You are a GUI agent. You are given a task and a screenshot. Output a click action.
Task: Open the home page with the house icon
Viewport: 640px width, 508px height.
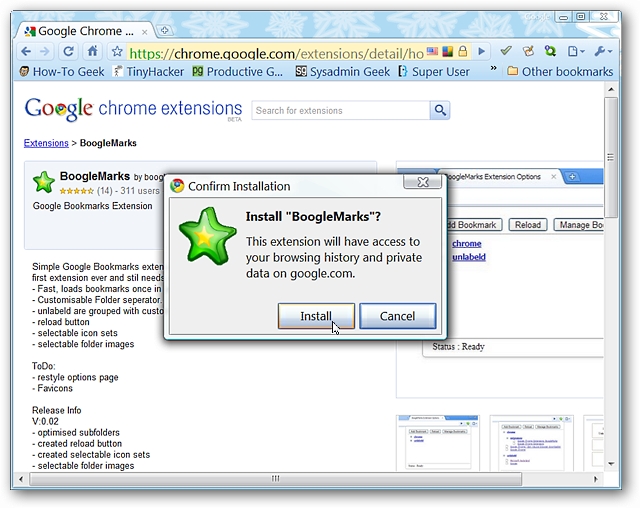pos(93,51)
